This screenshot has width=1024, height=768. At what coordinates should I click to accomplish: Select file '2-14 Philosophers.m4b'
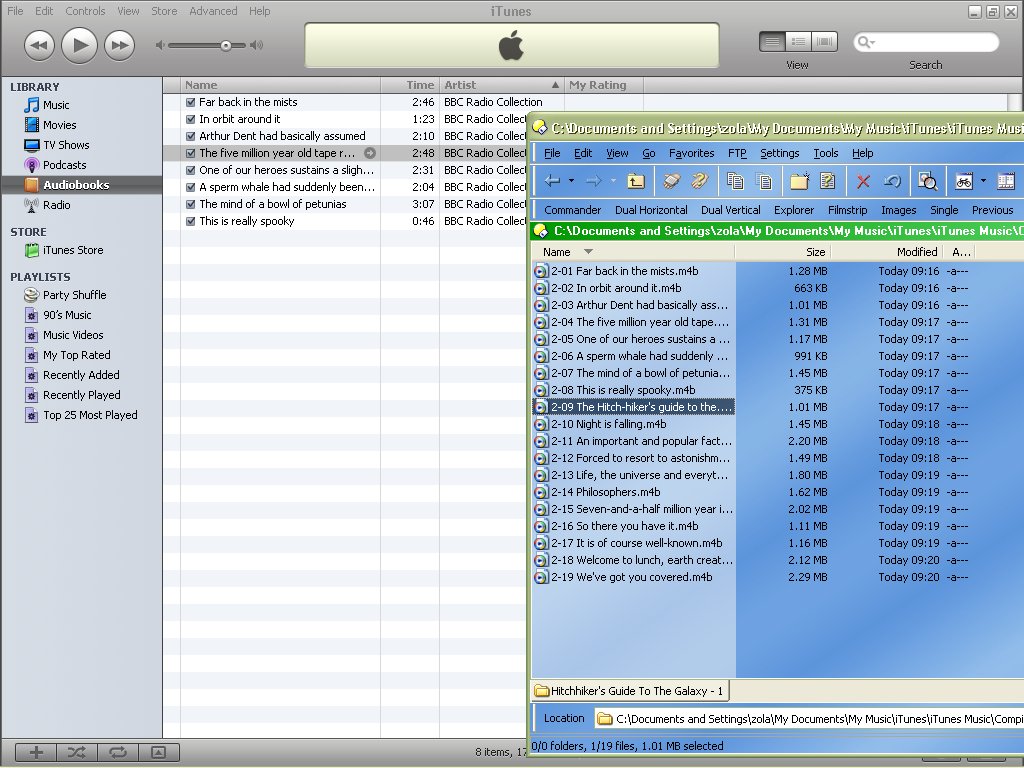605,492
